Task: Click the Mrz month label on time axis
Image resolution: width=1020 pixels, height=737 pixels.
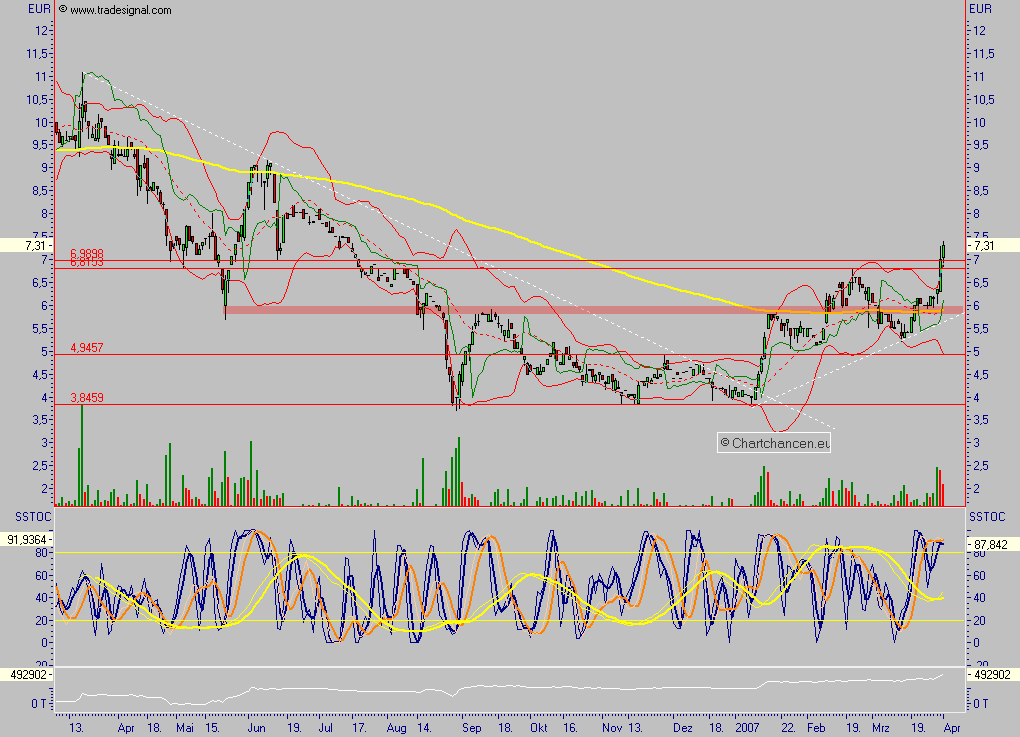Action: tap(881, 728)
